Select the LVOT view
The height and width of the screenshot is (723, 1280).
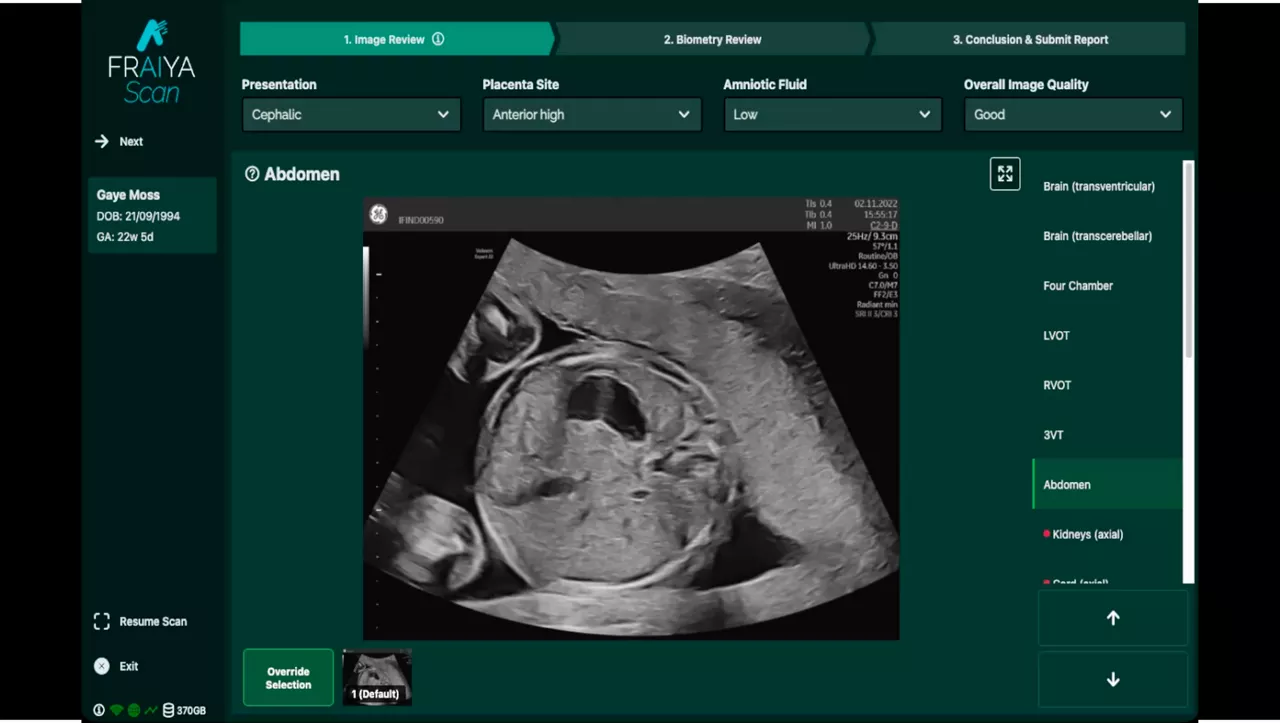(x=1106, y=335)
